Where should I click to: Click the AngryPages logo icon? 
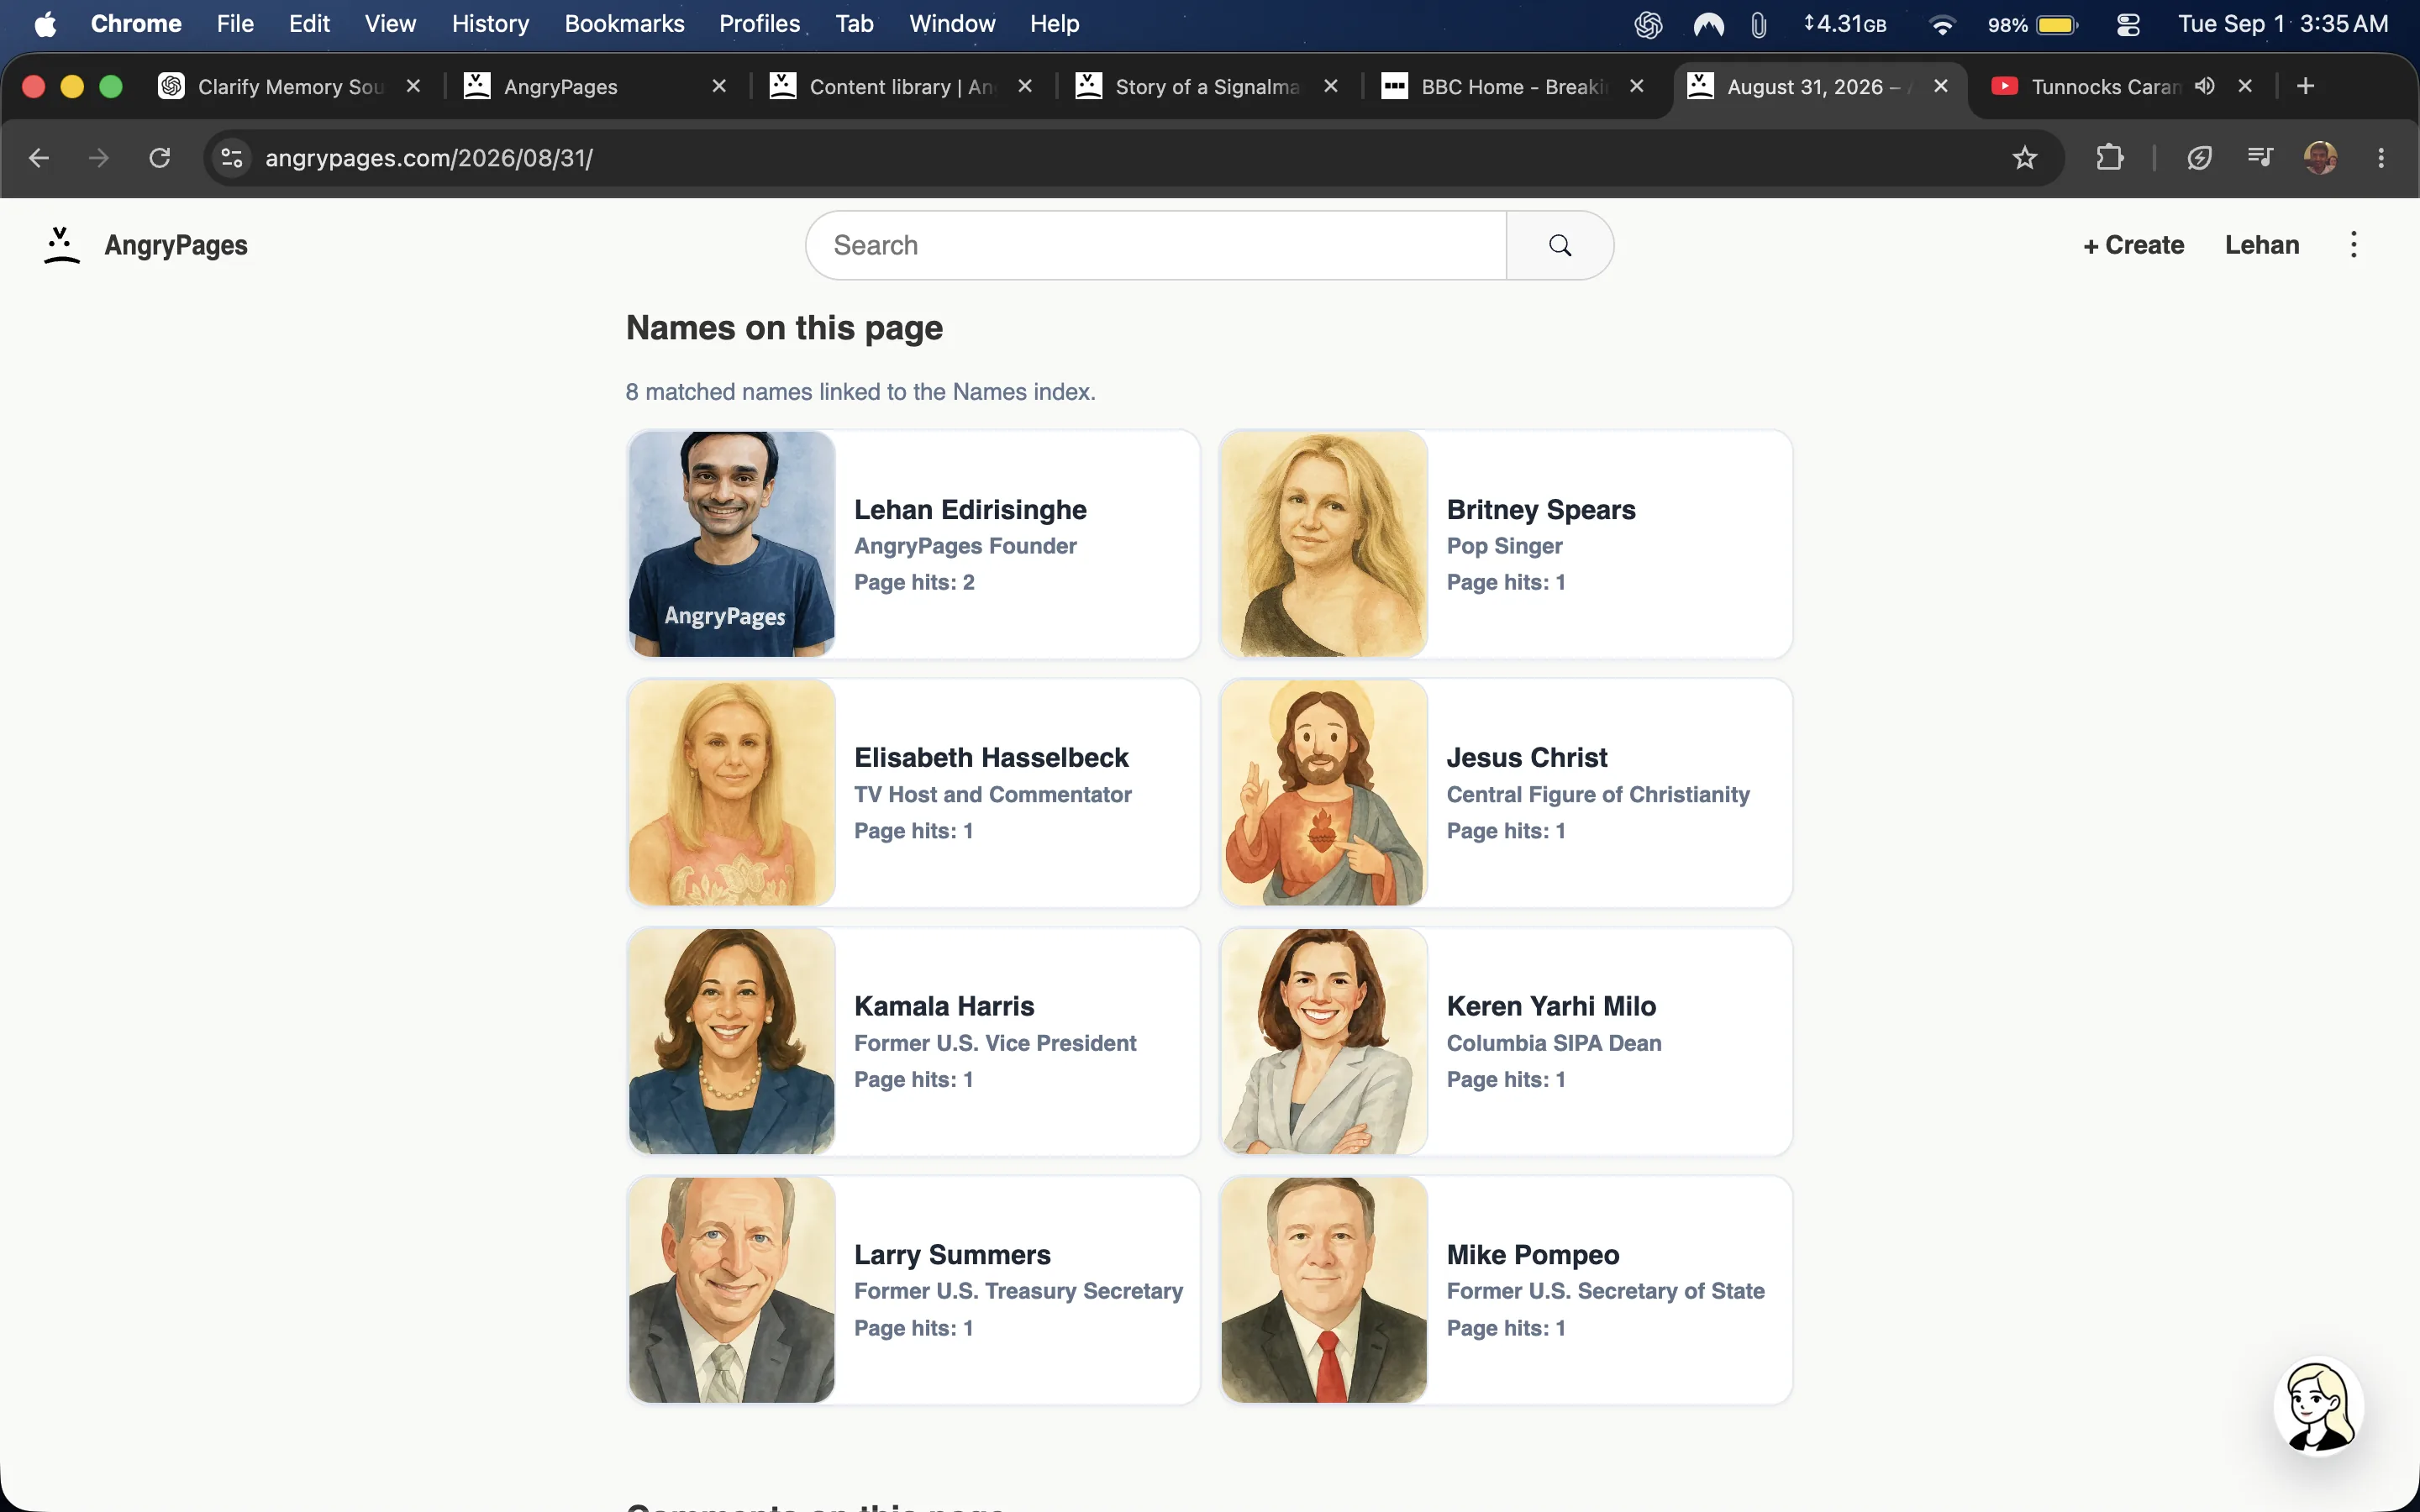[x=61, y=245]
